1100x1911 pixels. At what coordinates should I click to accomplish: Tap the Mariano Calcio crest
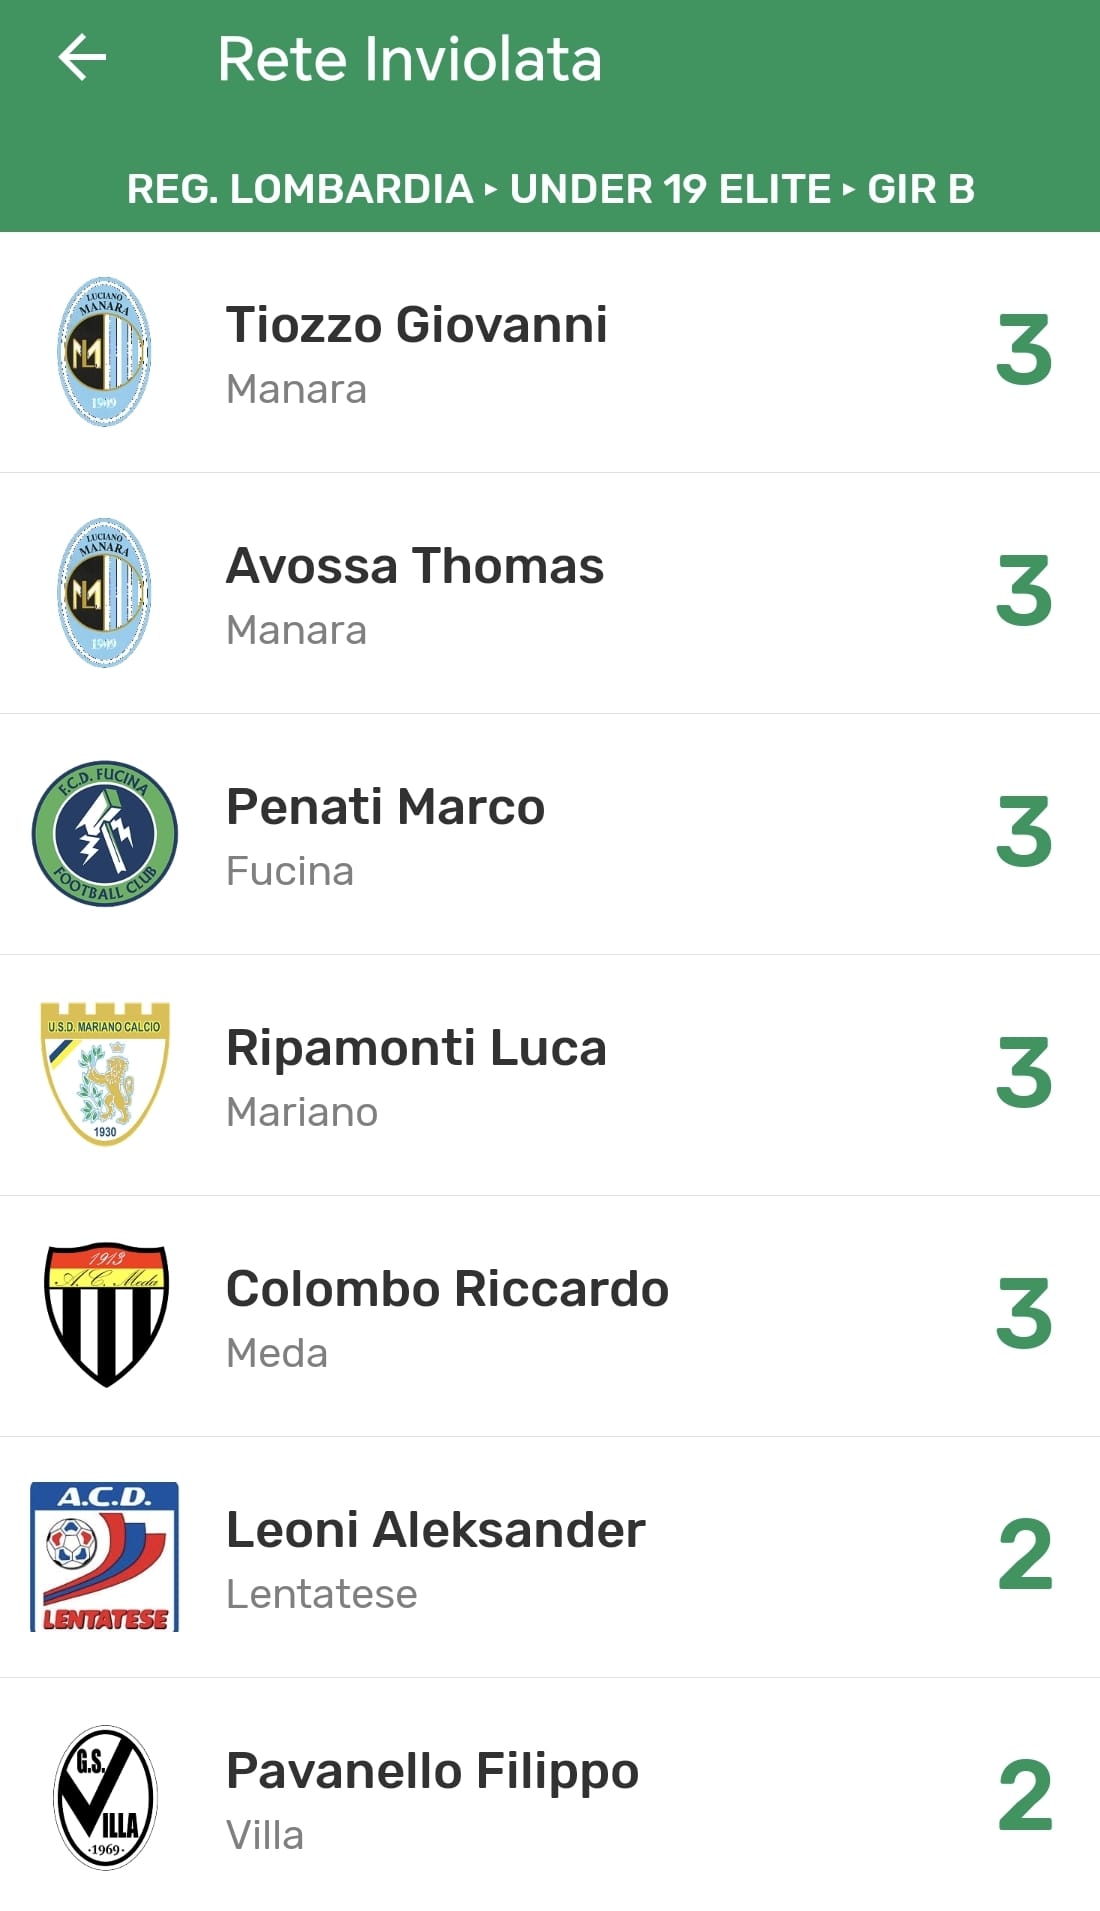point(105,1074)
